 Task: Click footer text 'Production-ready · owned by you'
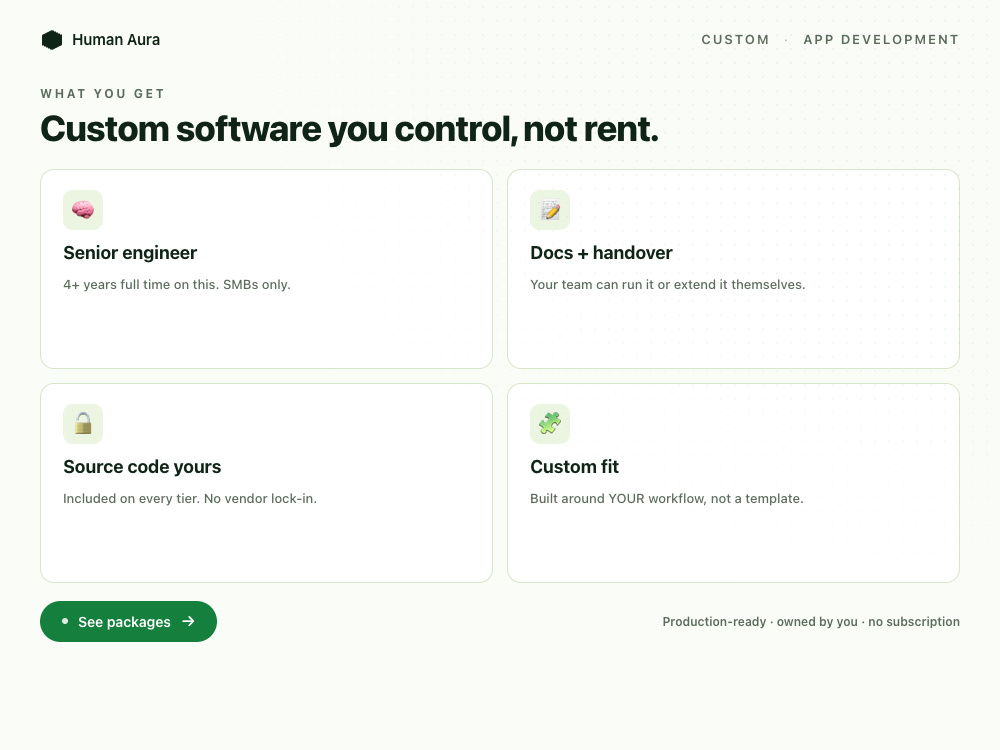(x=760, y=622)
